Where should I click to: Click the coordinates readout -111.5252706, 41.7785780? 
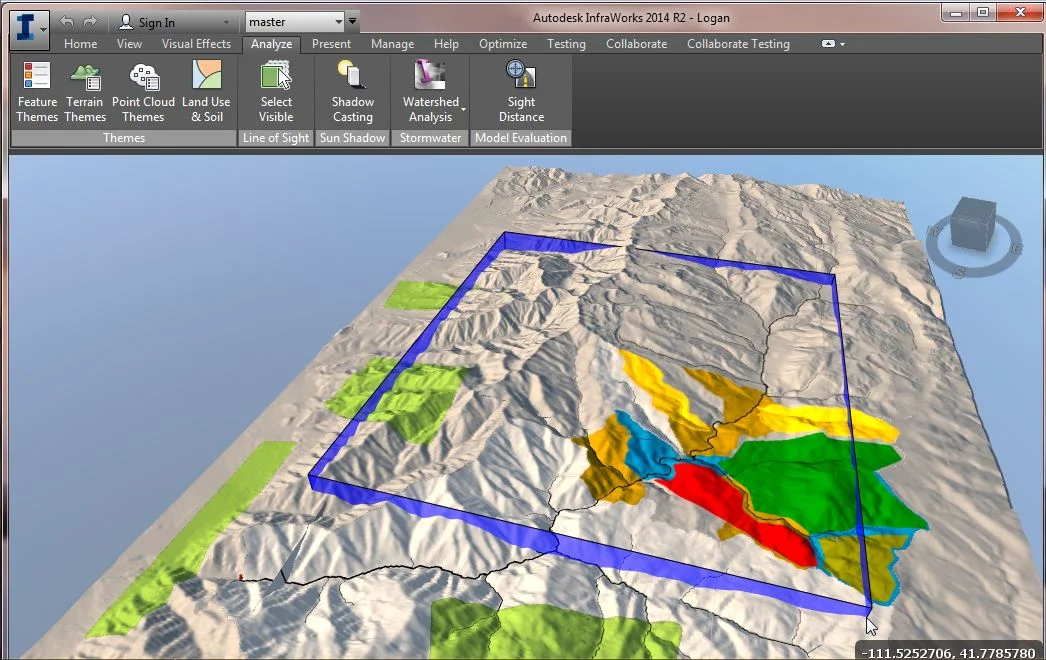point(948,653)
